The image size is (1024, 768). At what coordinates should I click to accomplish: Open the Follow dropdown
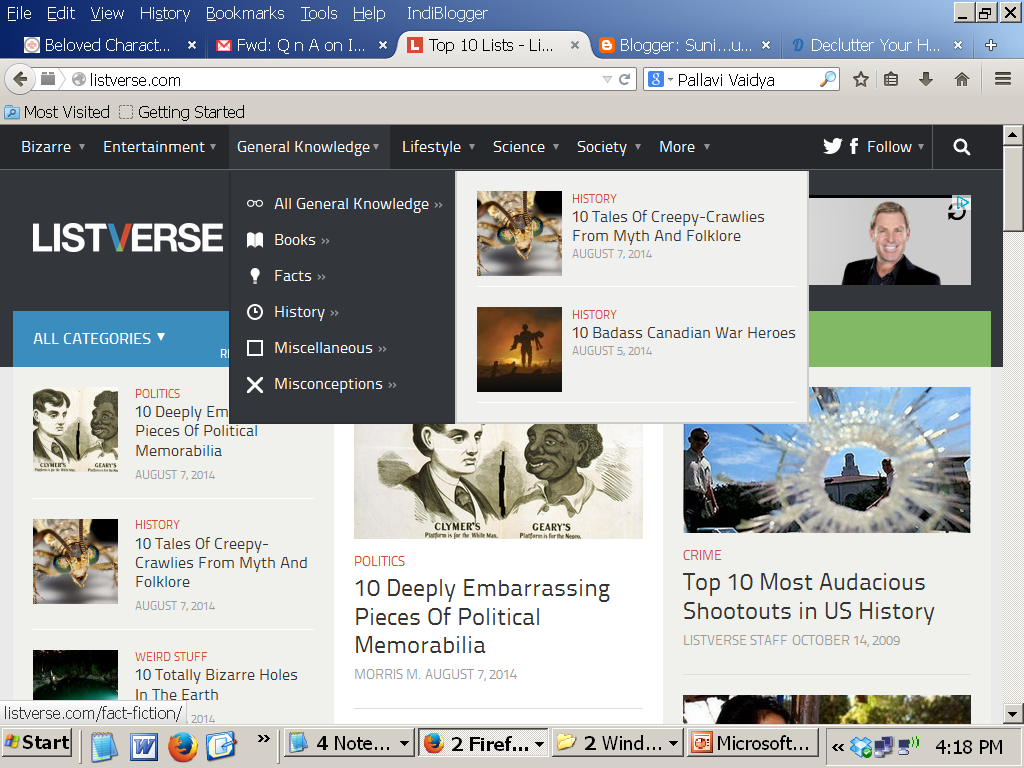click(x=895, y=147)
